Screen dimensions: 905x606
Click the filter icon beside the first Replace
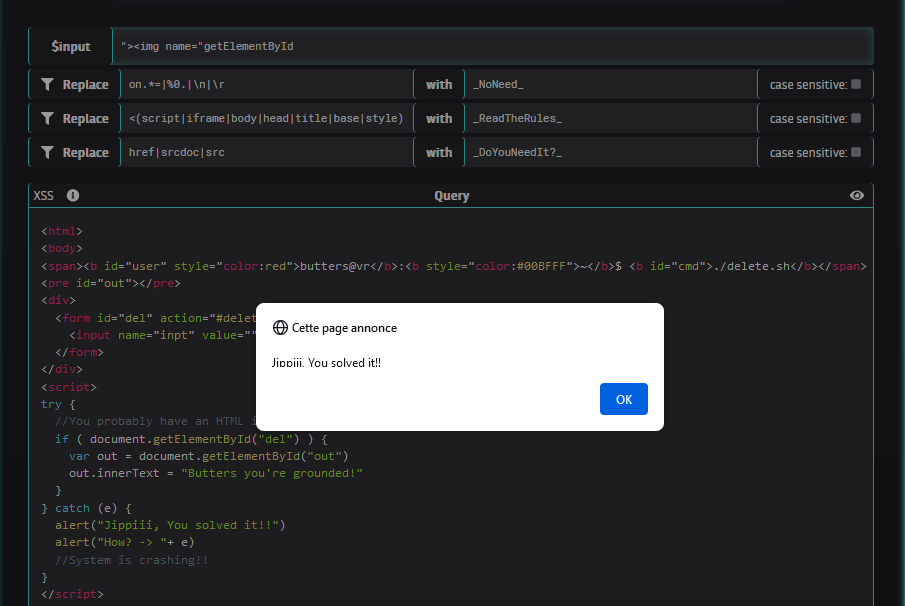pos(47,85)
